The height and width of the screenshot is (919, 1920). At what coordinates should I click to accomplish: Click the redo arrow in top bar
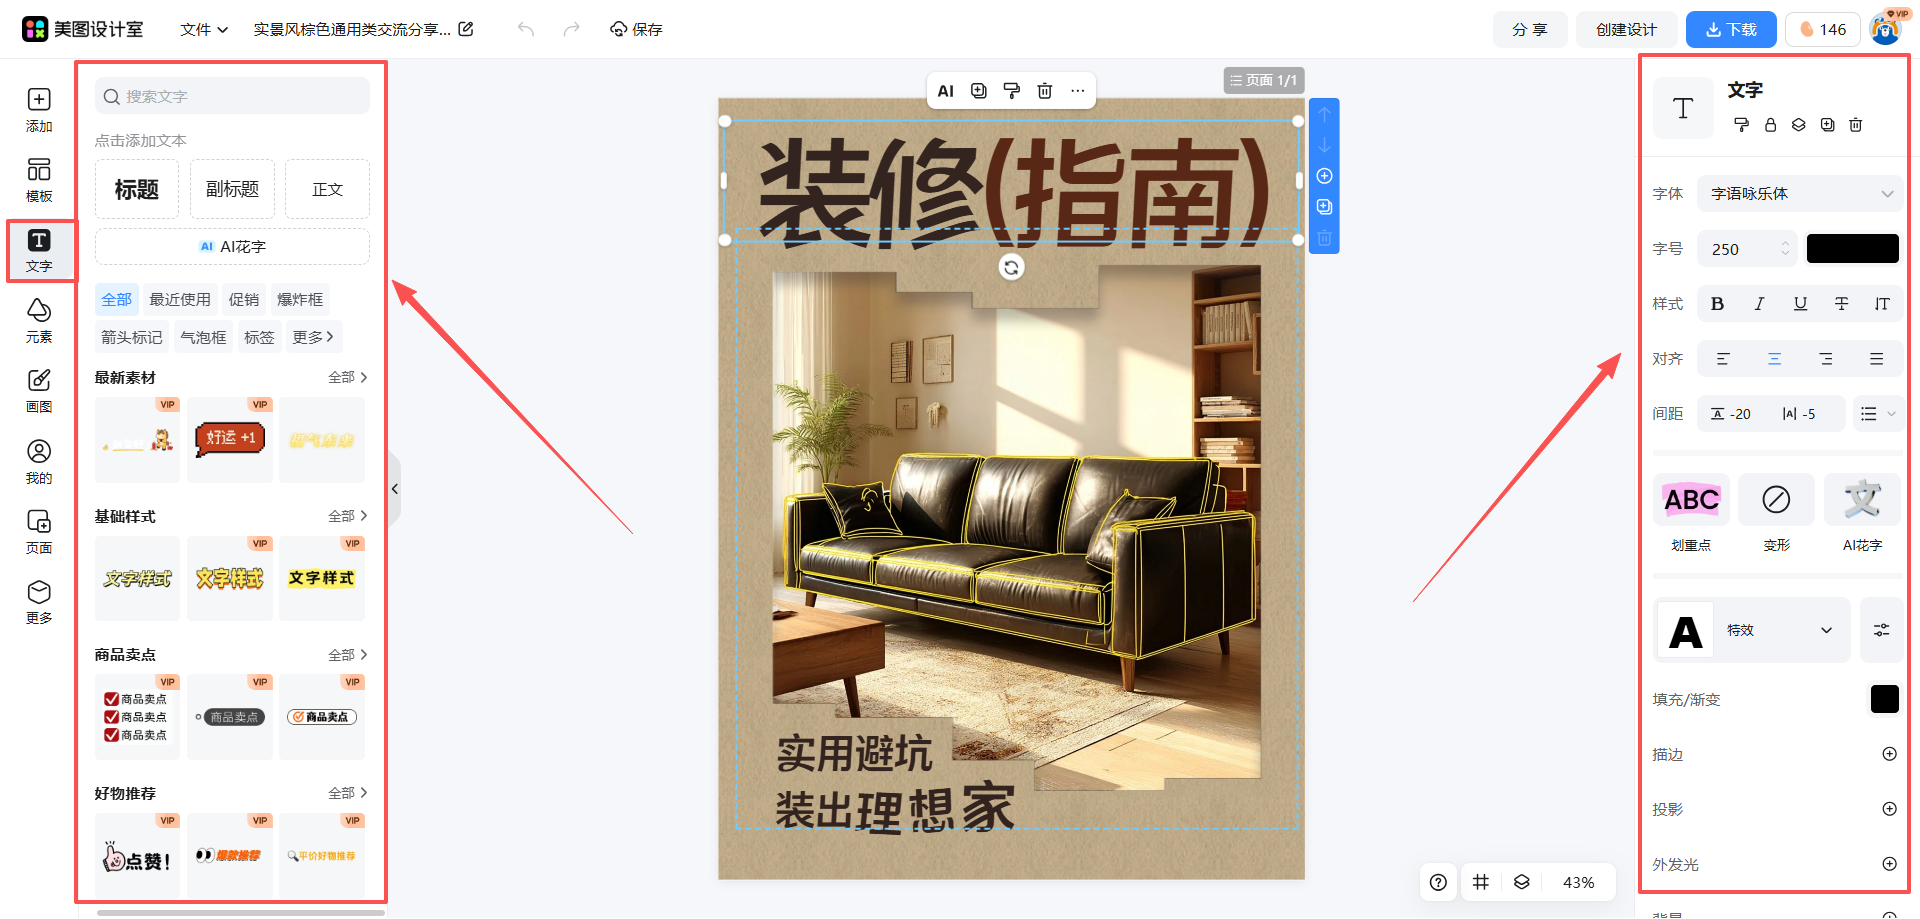coord(571,29)
